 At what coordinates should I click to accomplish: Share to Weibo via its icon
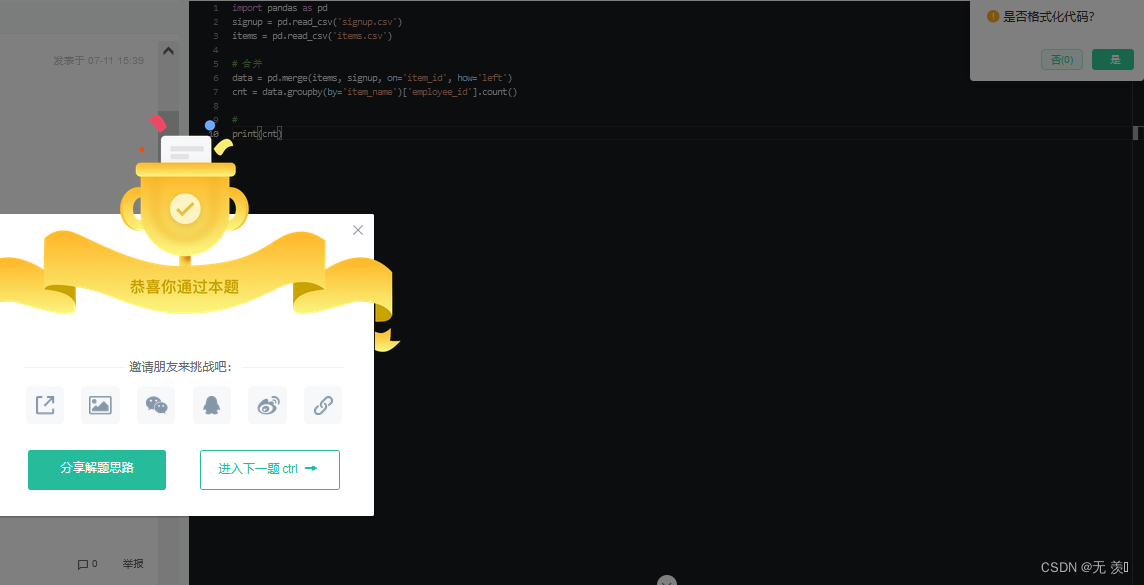point(268,405)
